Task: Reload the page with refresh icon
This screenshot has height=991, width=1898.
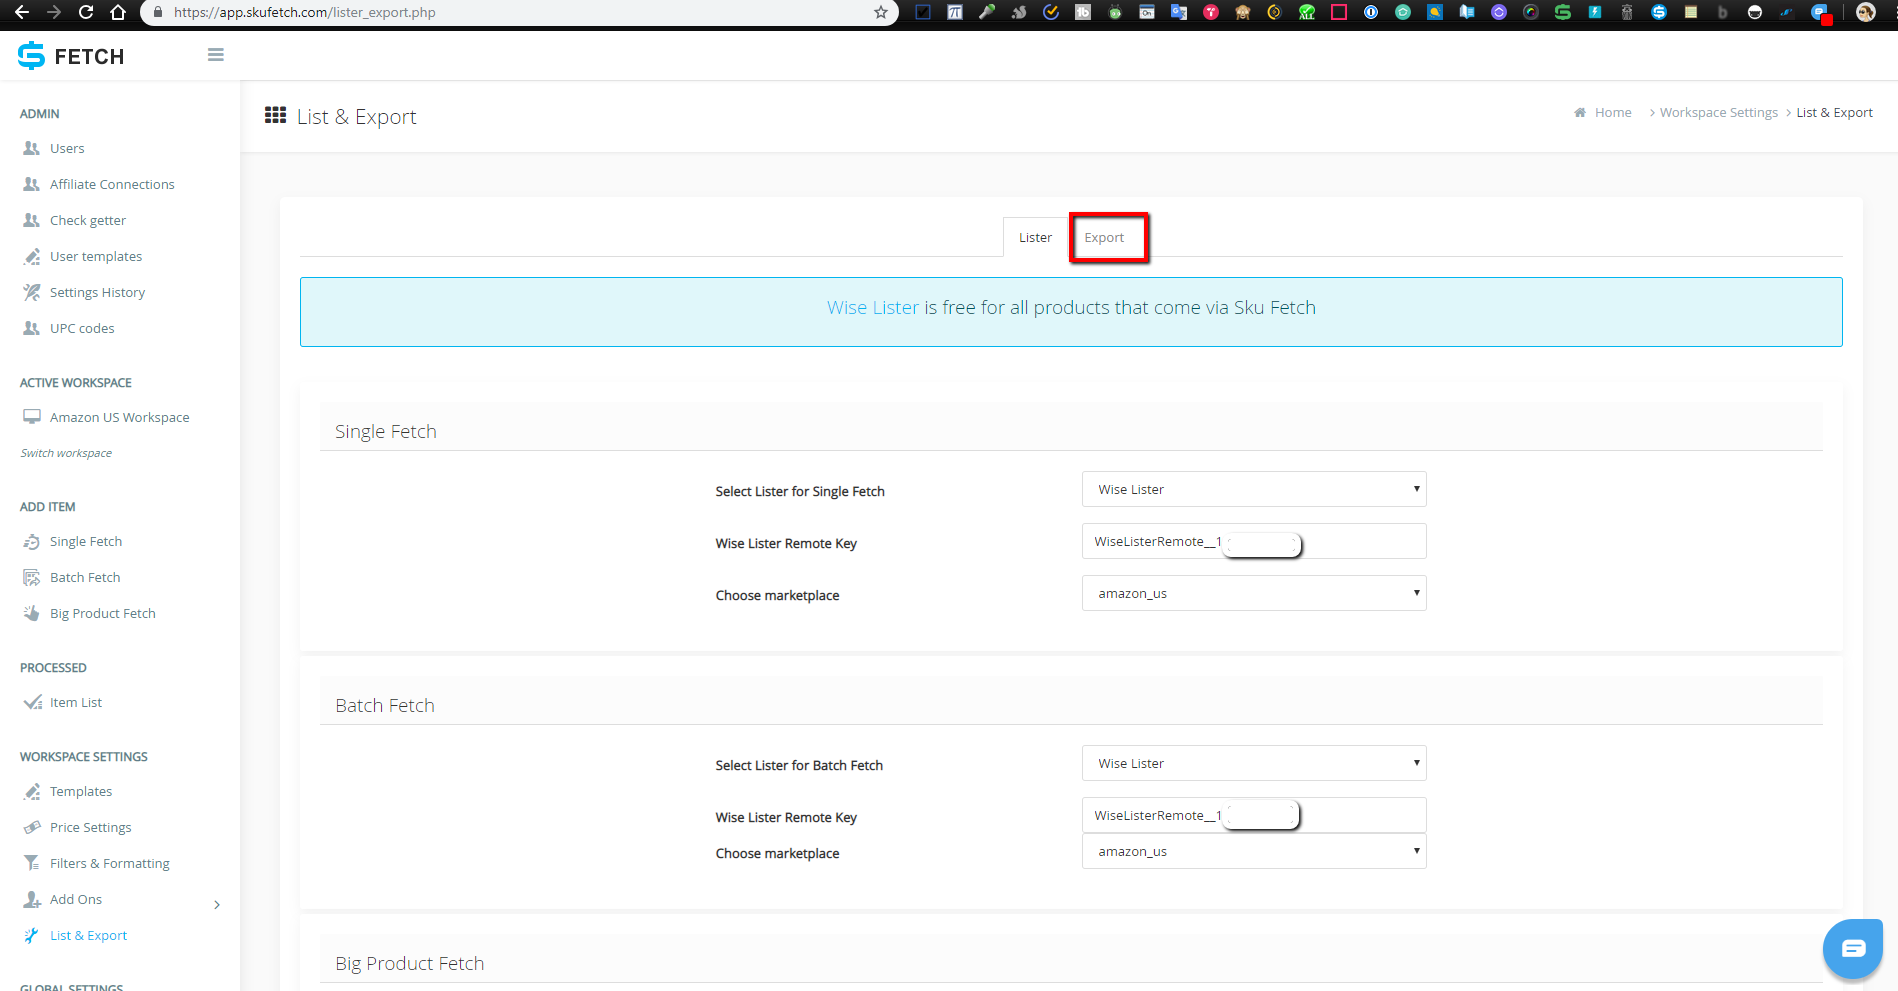Action: tap(86, 12)
